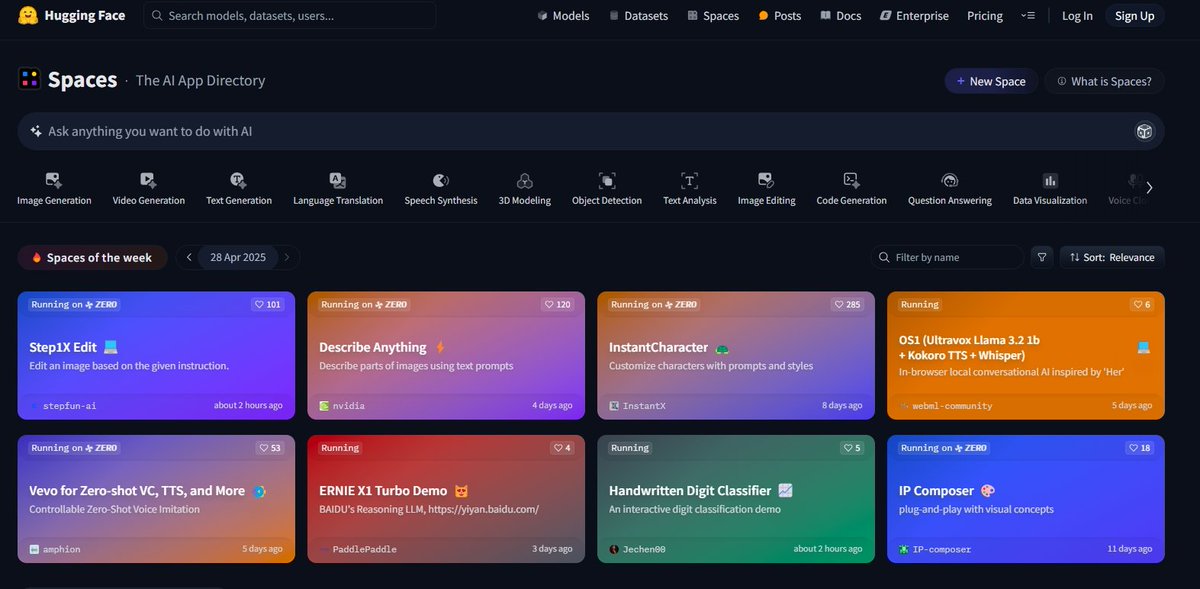Click the Hugging Face logo
The height and width of the screenshot is (589, 1200).
[x=71, y=15]
